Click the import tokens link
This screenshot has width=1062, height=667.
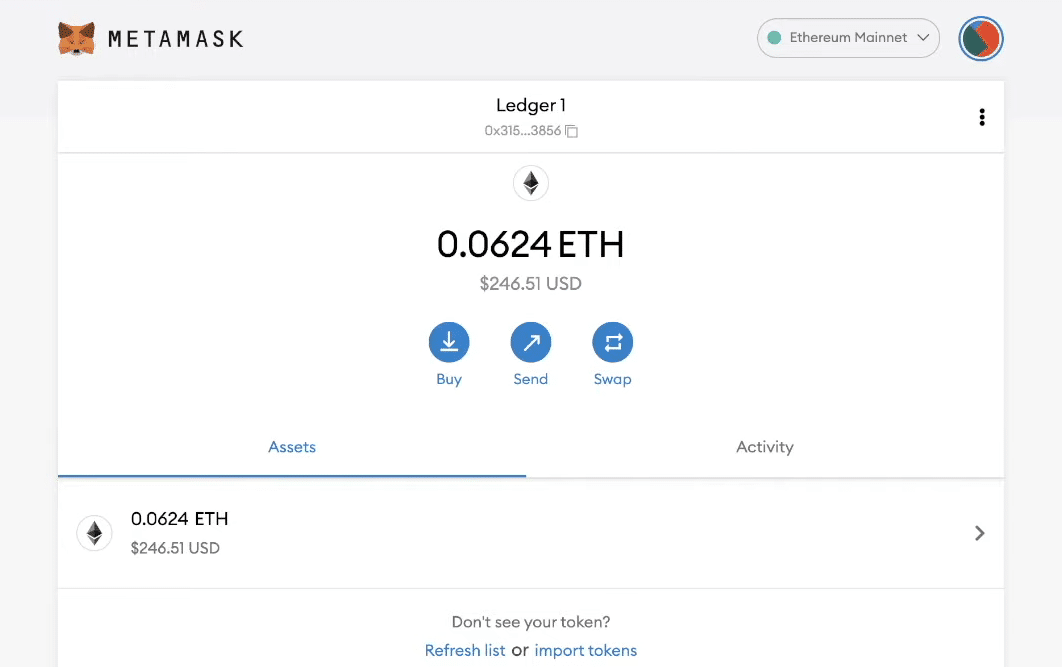[x=586, y=650]
